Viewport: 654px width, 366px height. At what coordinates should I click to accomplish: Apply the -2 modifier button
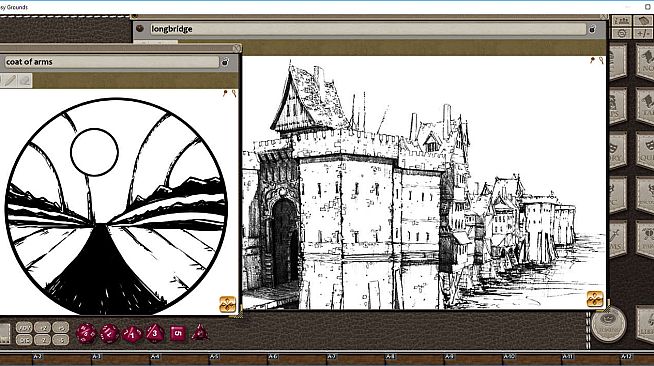click(x=43, y=340)
